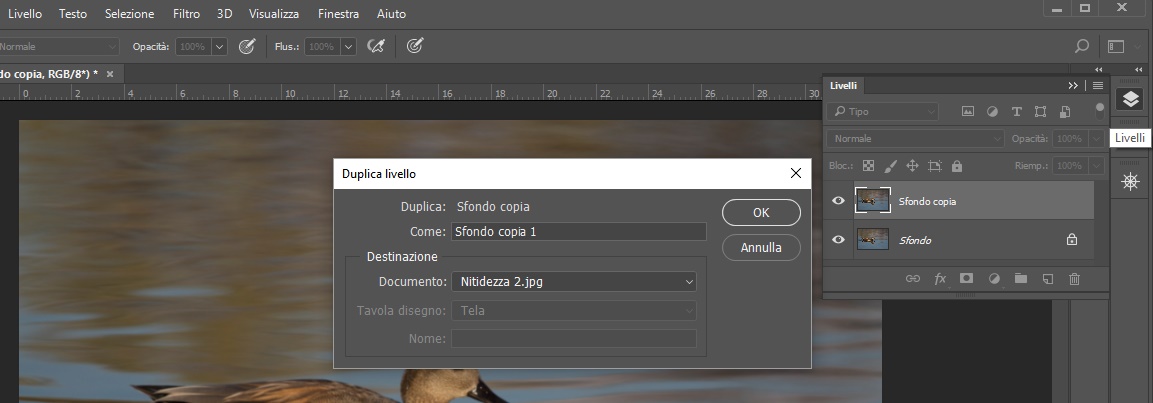Open the layer blend mode dropdown 'Normale'

tap(915, 138)
